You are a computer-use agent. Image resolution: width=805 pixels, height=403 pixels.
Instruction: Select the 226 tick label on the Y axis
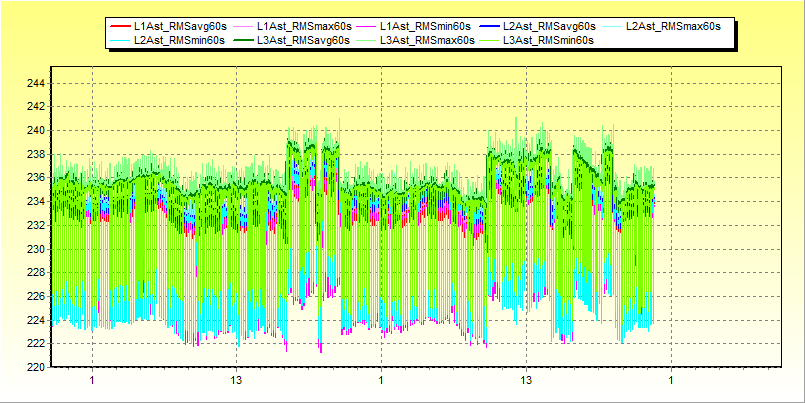click(x=34, y=296)
